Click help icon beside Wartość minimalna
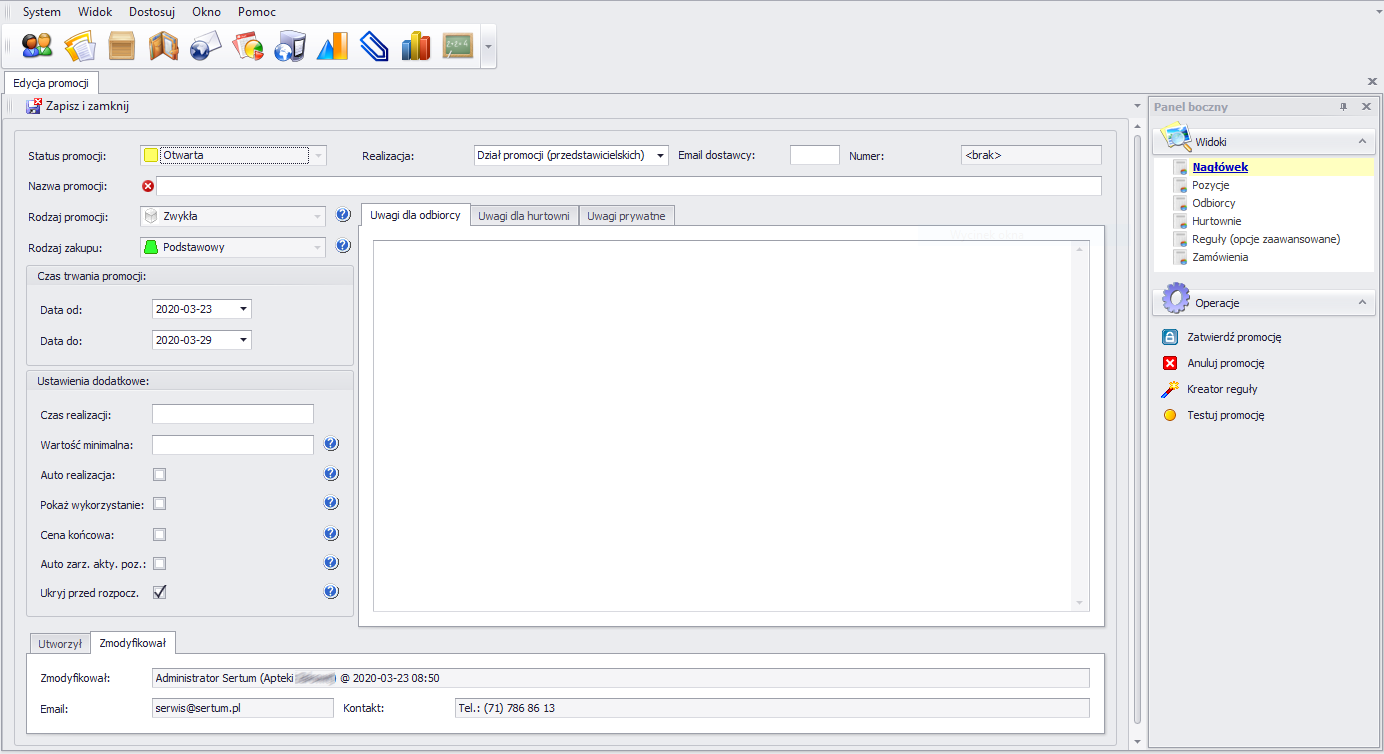 coord(332,444)
